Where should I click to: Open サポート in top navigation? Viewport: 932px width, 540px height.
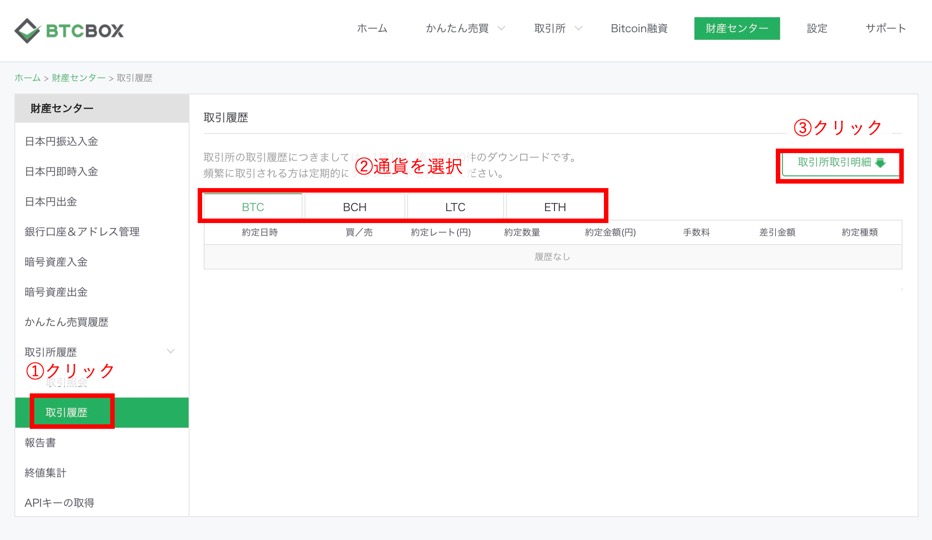(885, 29)
